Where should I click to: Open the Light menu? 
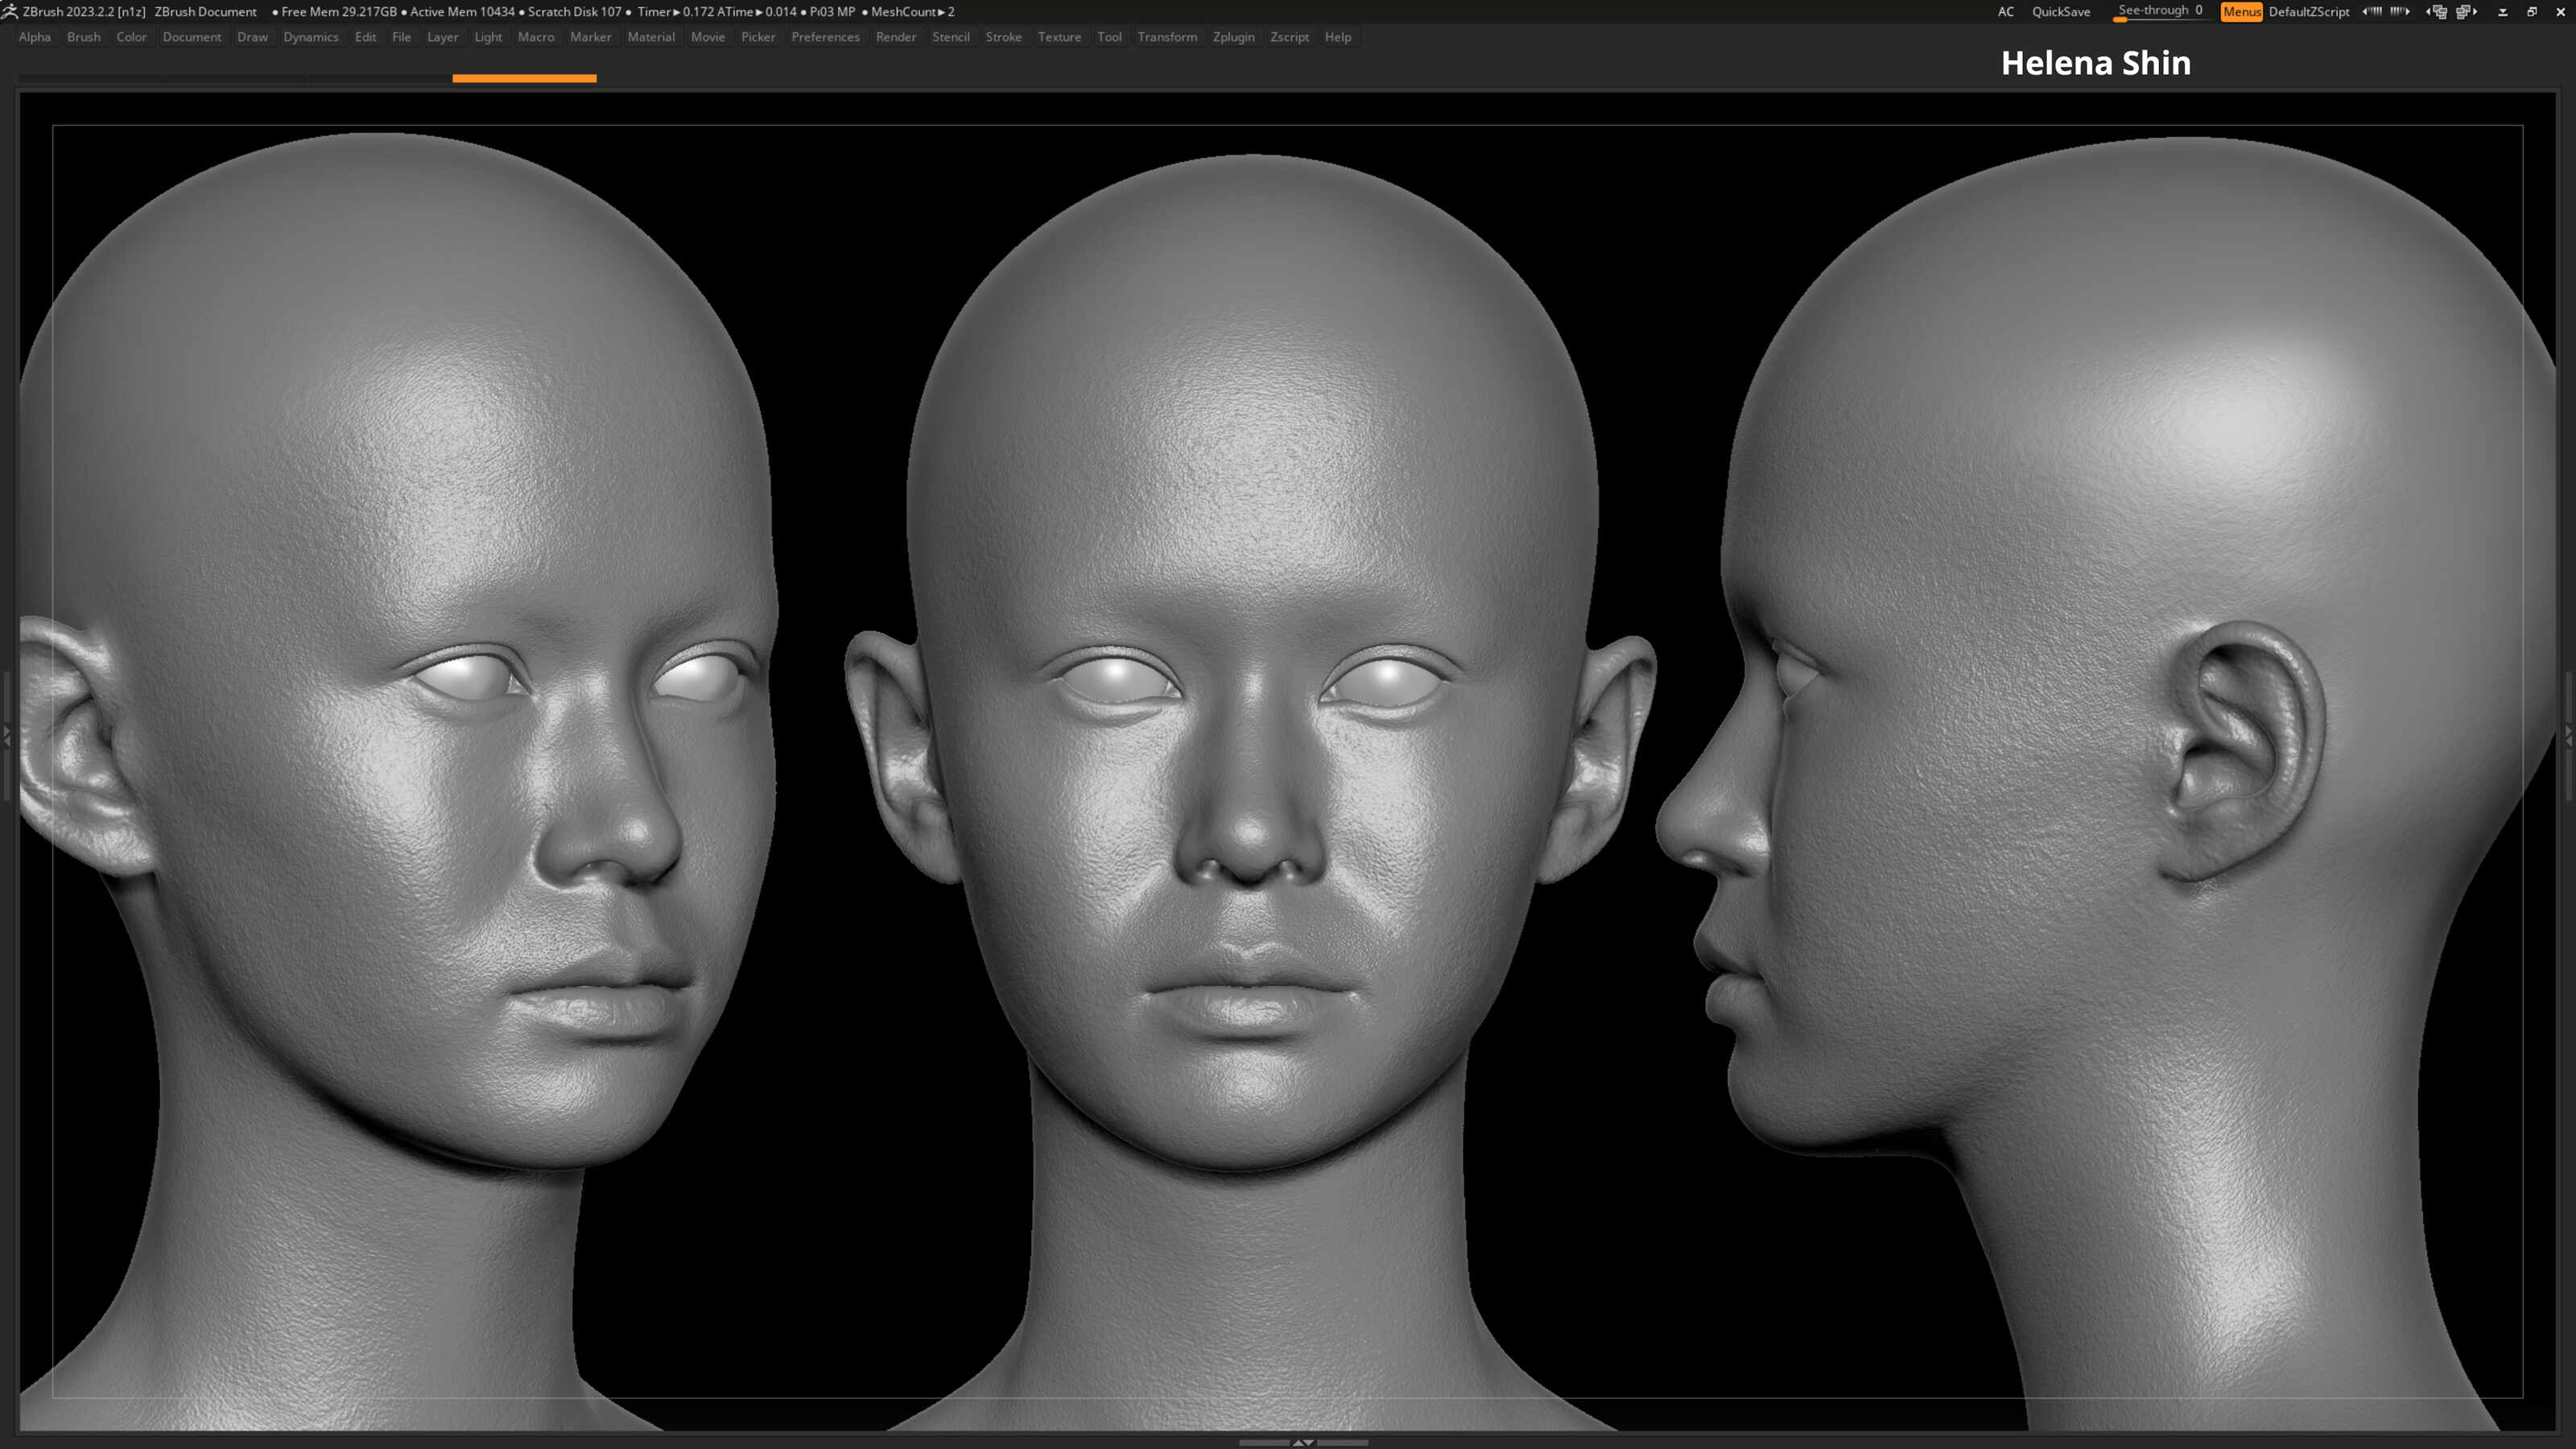[x=488, y=37]
